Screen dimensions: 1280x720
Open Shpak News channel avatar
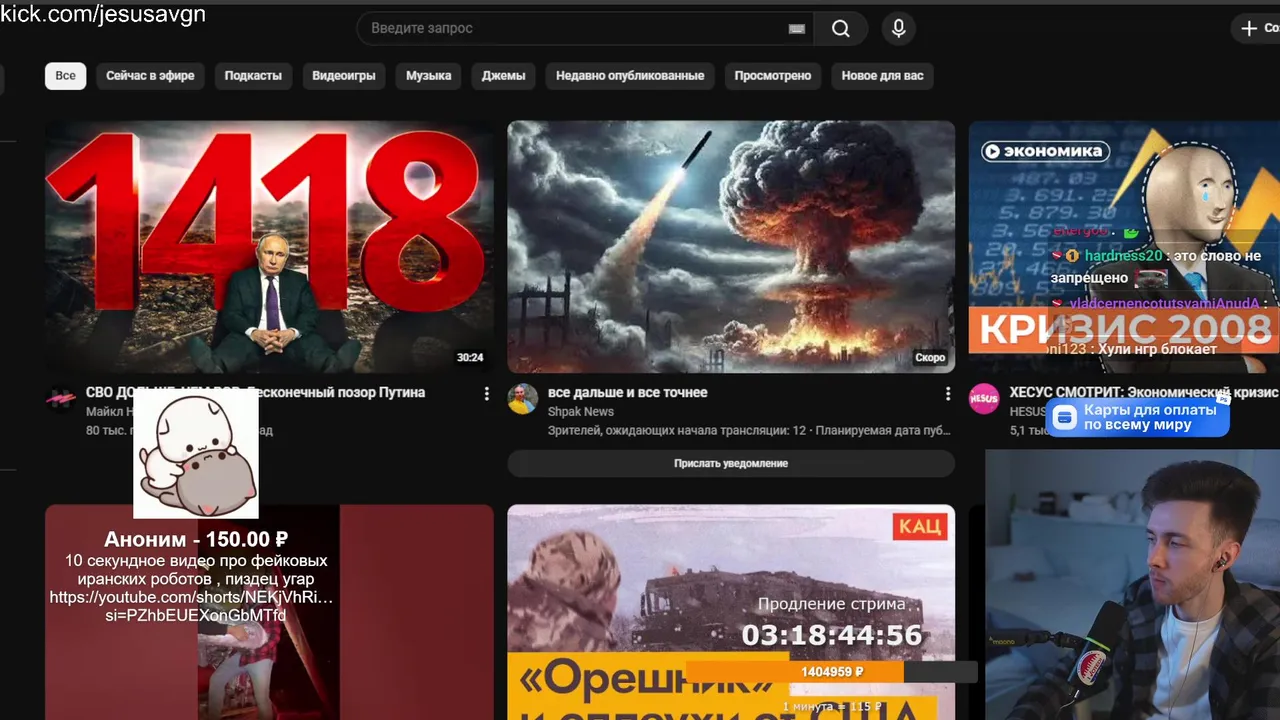(522, 399)
